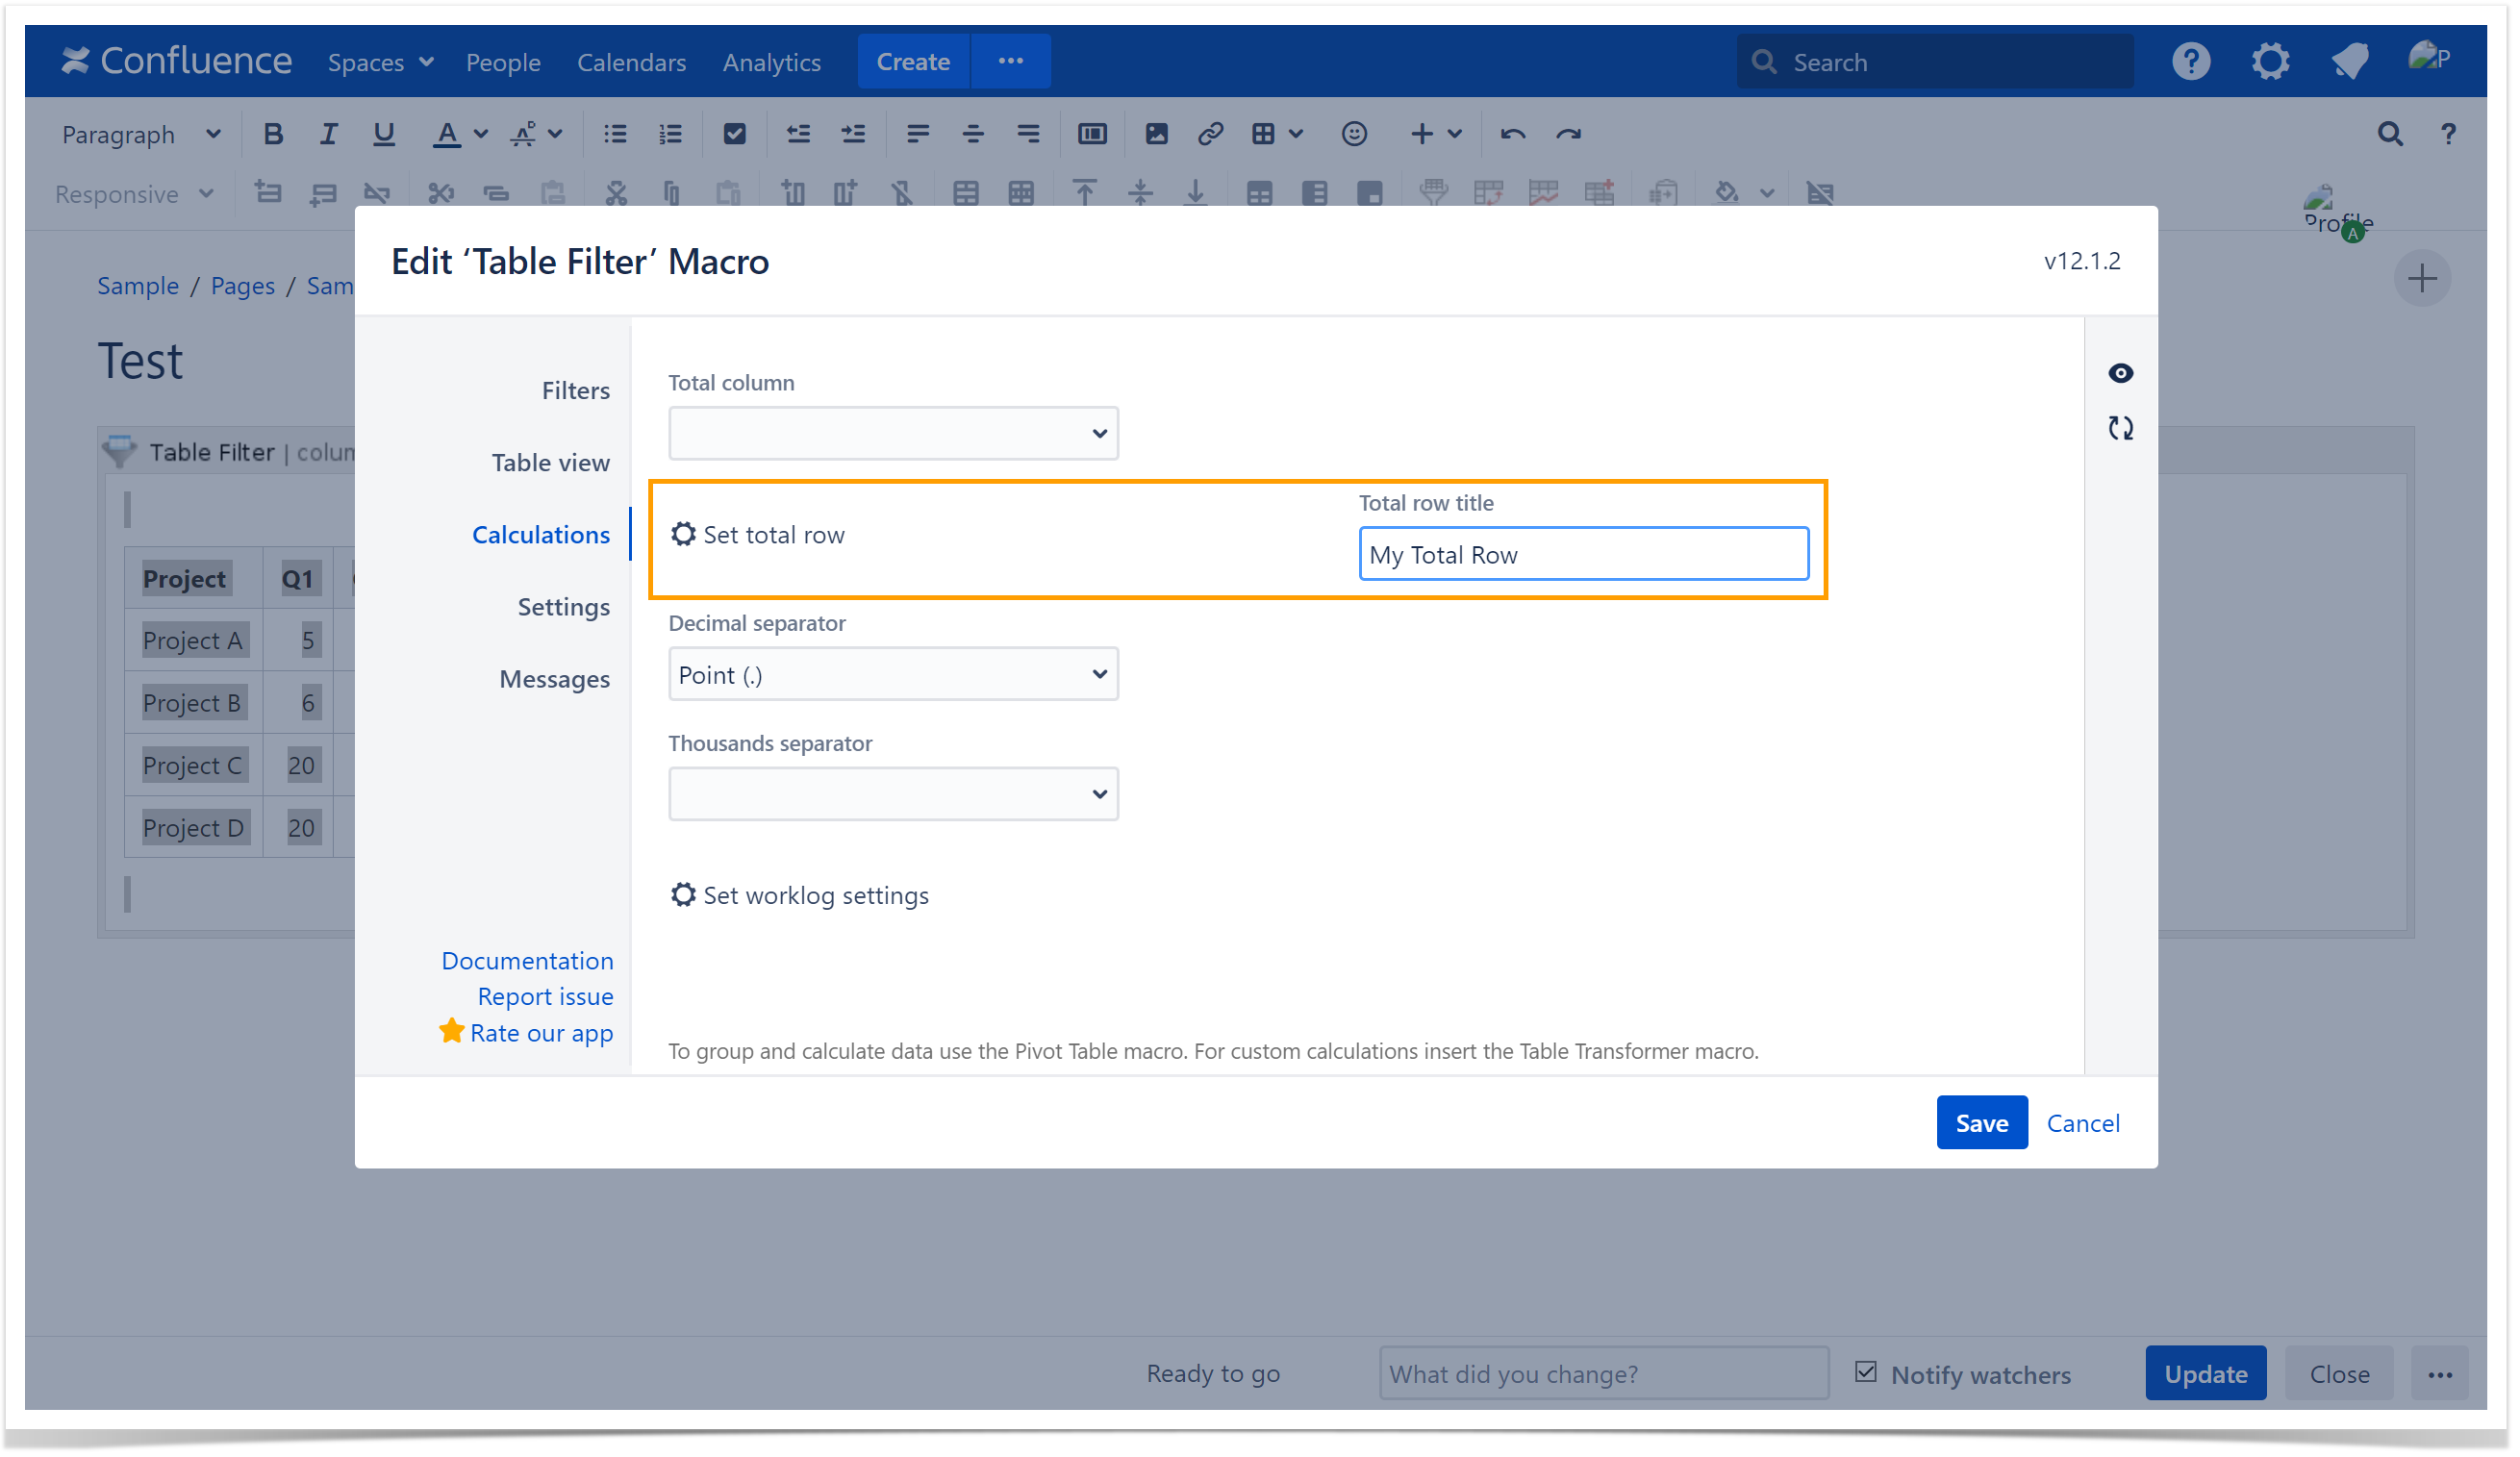Toggle the Set worklog settings option
The image size is (2520, 1457).
[683, 894]
